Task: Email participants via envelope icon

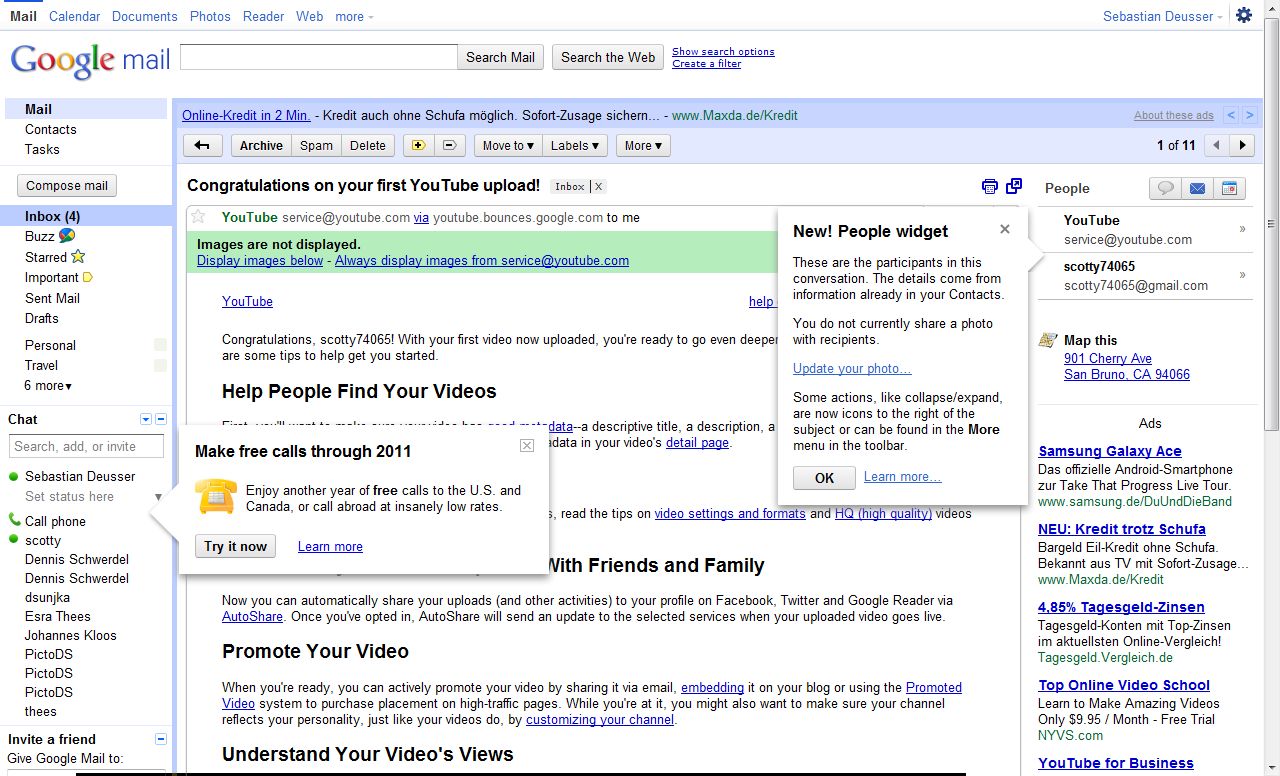Action: (1197, 188)
